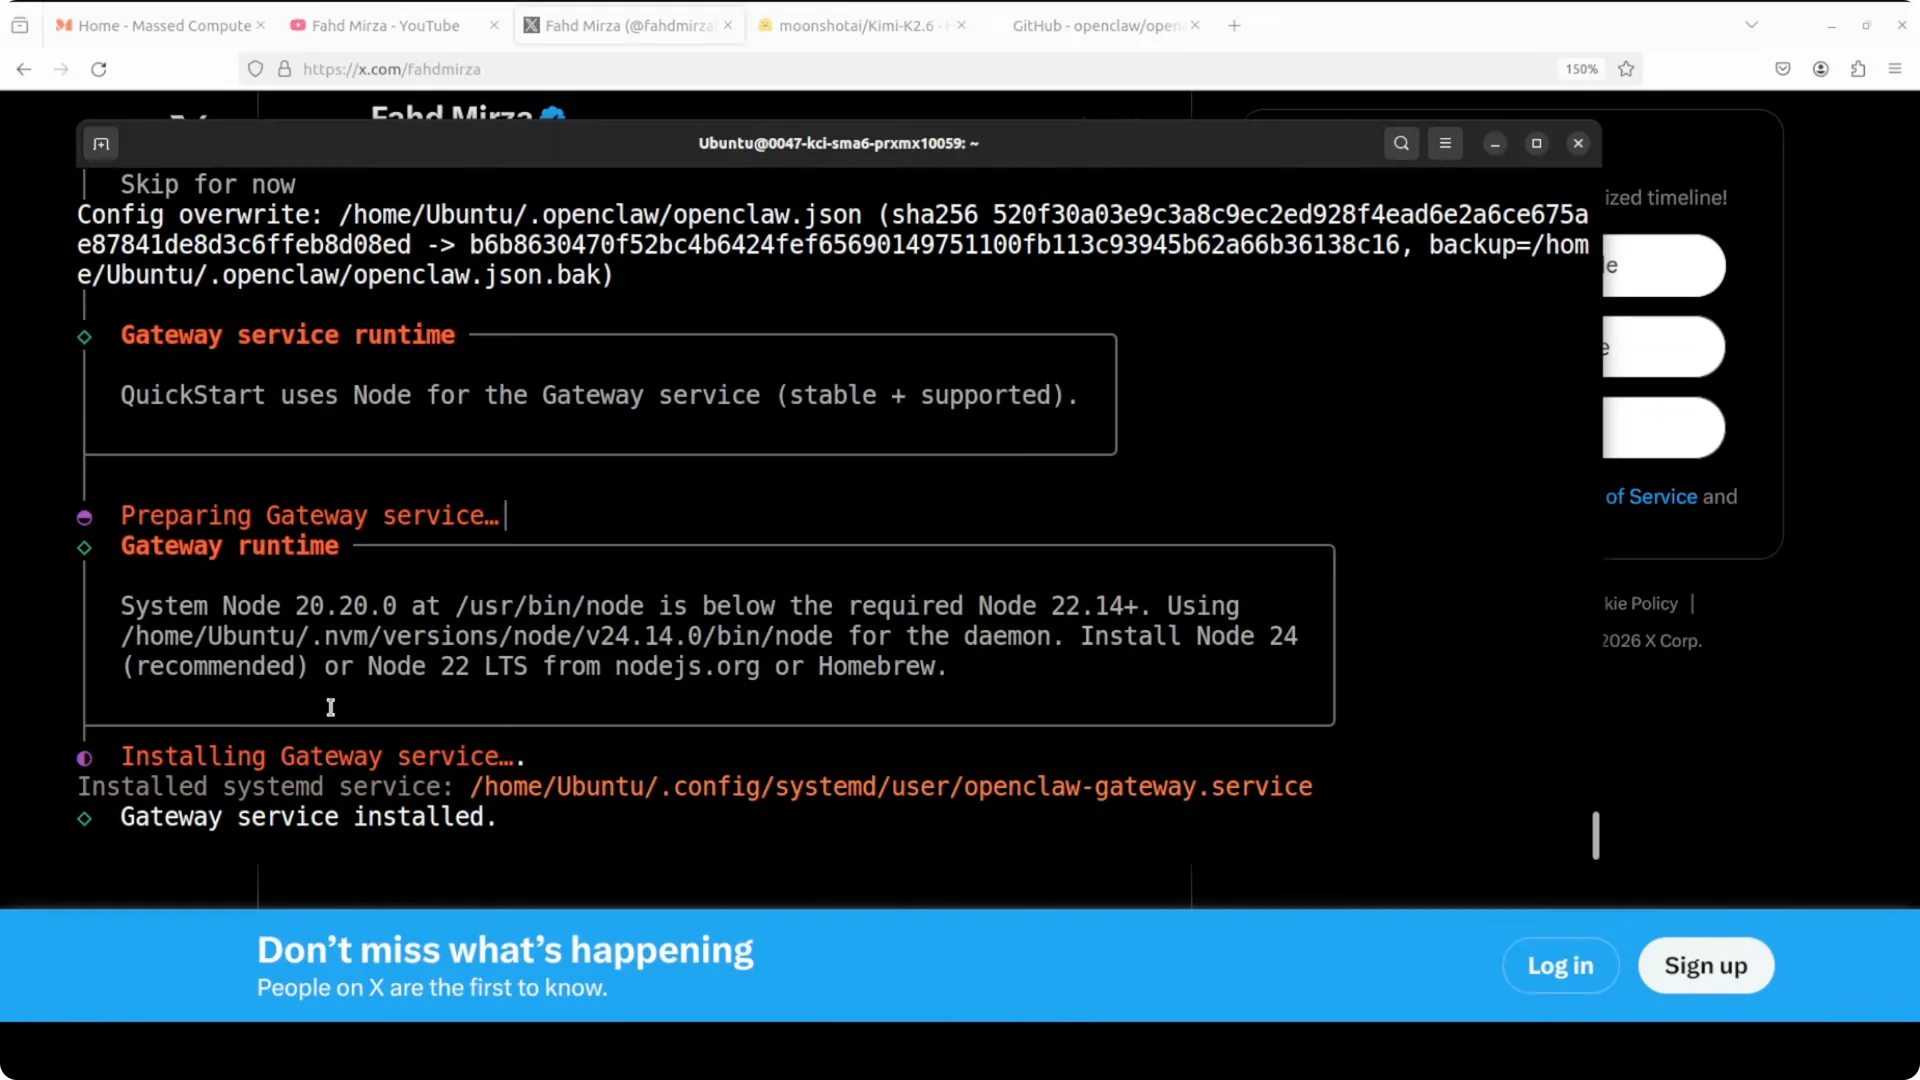Close the GitHub openclaw tab

pyautogui.click(x=1195, y=25)
